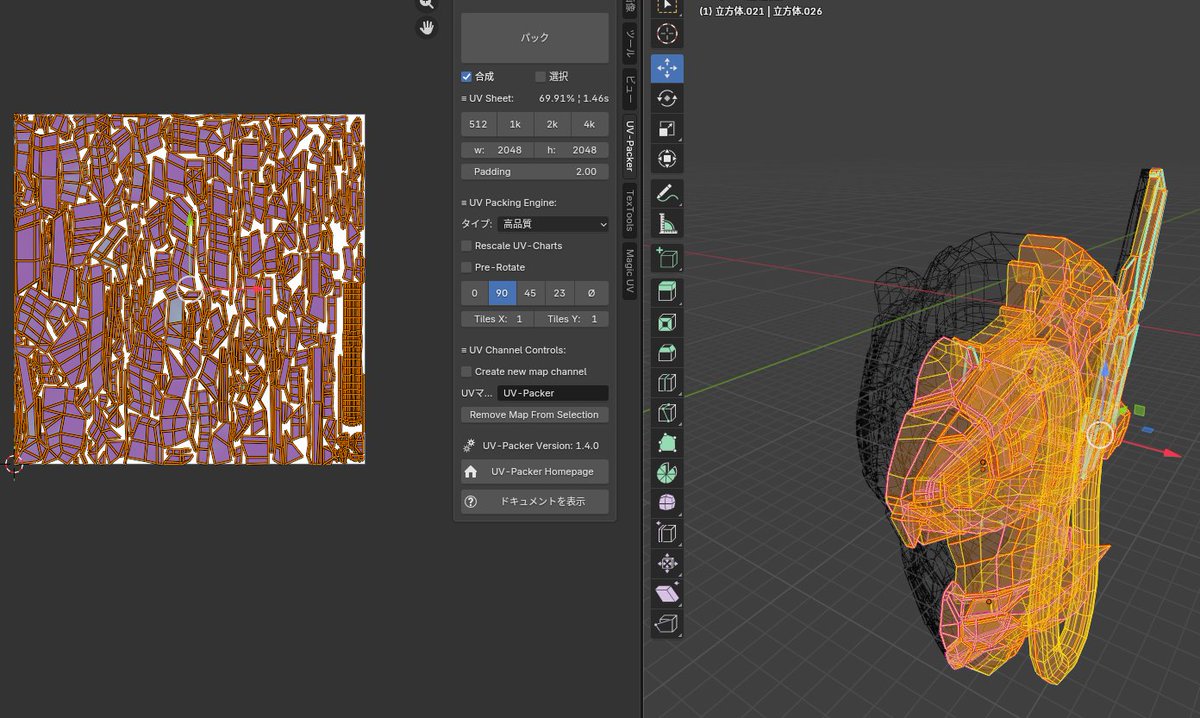The height and width of the screenshot is (718, 1200).
Task: Click the Padding value slider
Action: click(x=534, y=172)
